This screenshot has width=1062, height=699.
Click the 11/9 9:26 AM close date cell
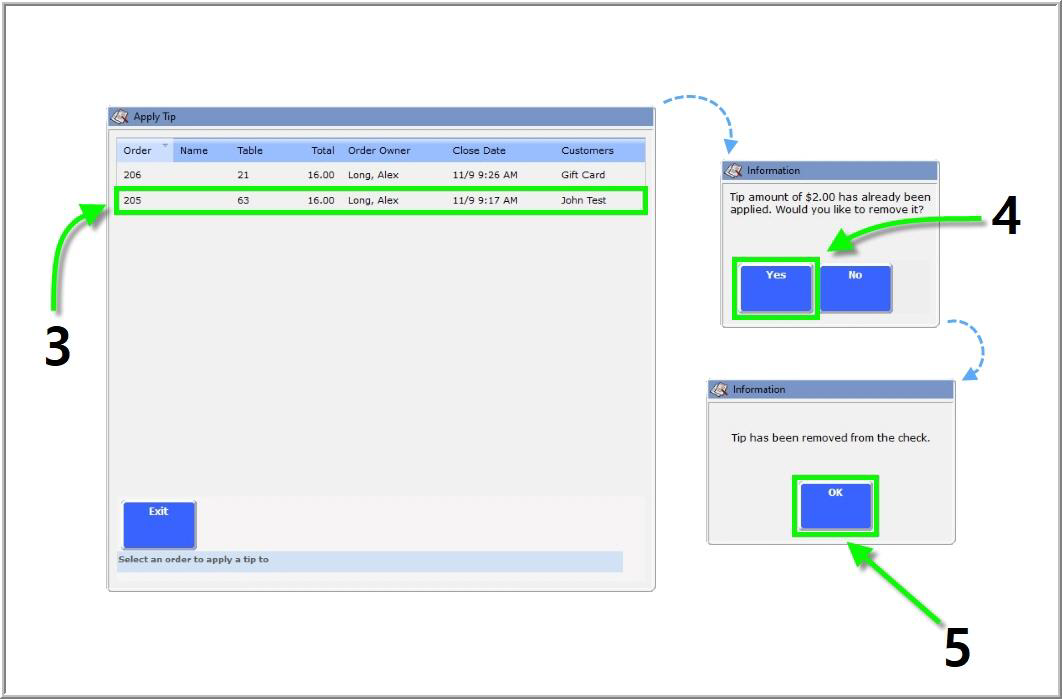485,175
